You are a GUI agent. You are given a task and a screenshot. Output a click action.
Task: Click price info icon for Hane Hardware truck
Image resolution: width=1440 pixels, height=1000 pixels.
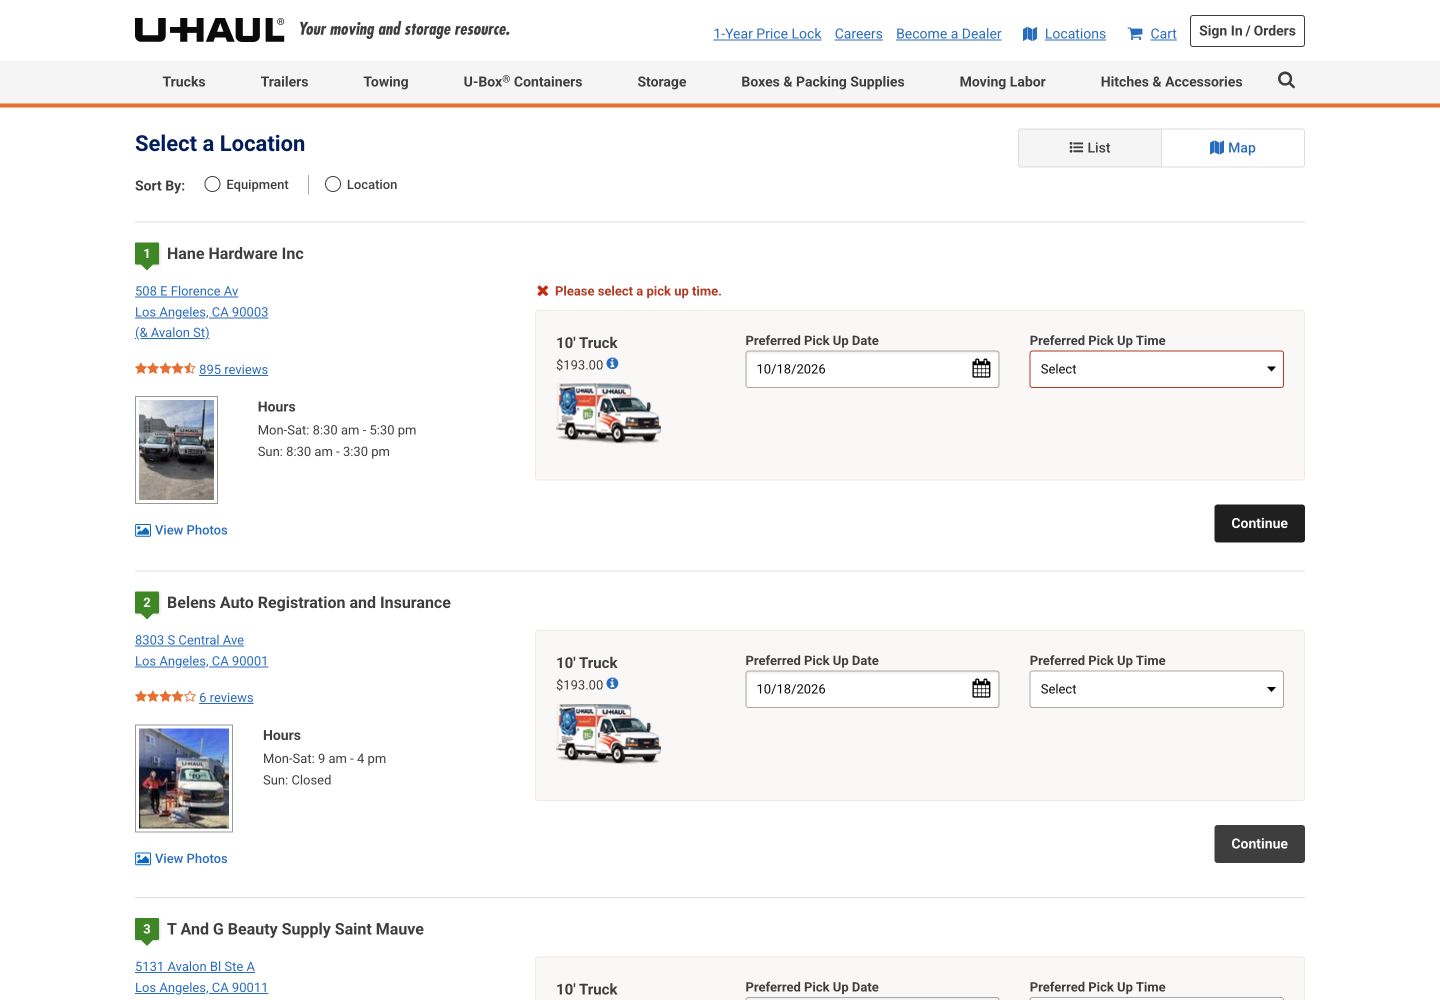pos(612,364)
